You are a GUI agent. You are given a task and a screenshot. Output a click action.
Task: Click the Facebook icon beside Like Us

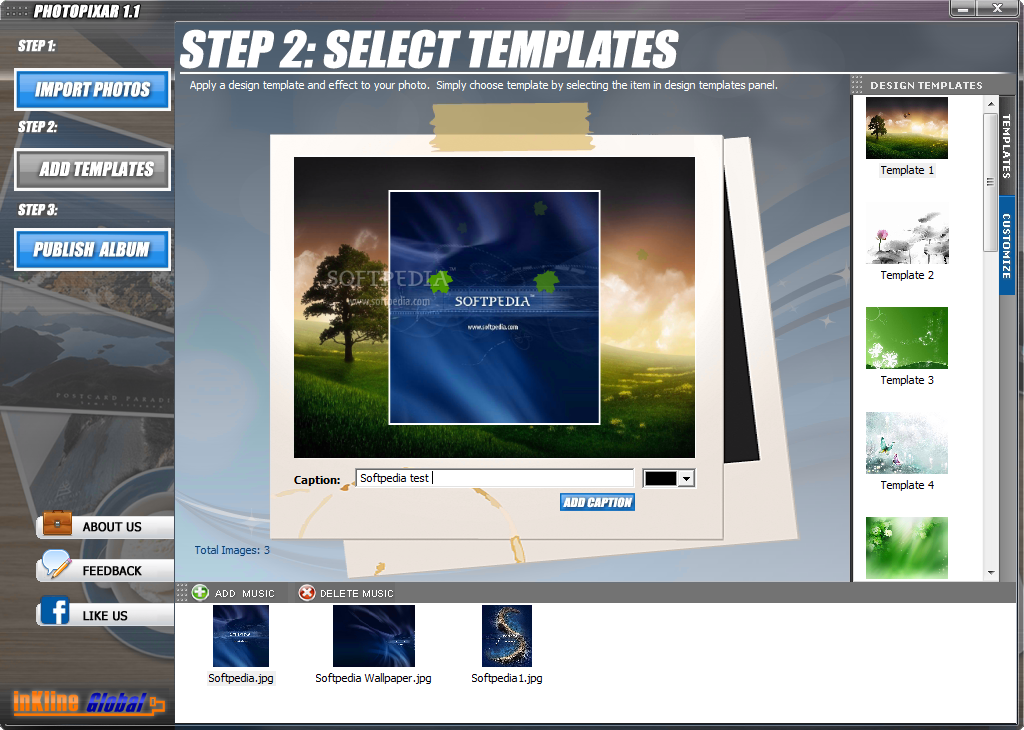(x=55, y=611)
